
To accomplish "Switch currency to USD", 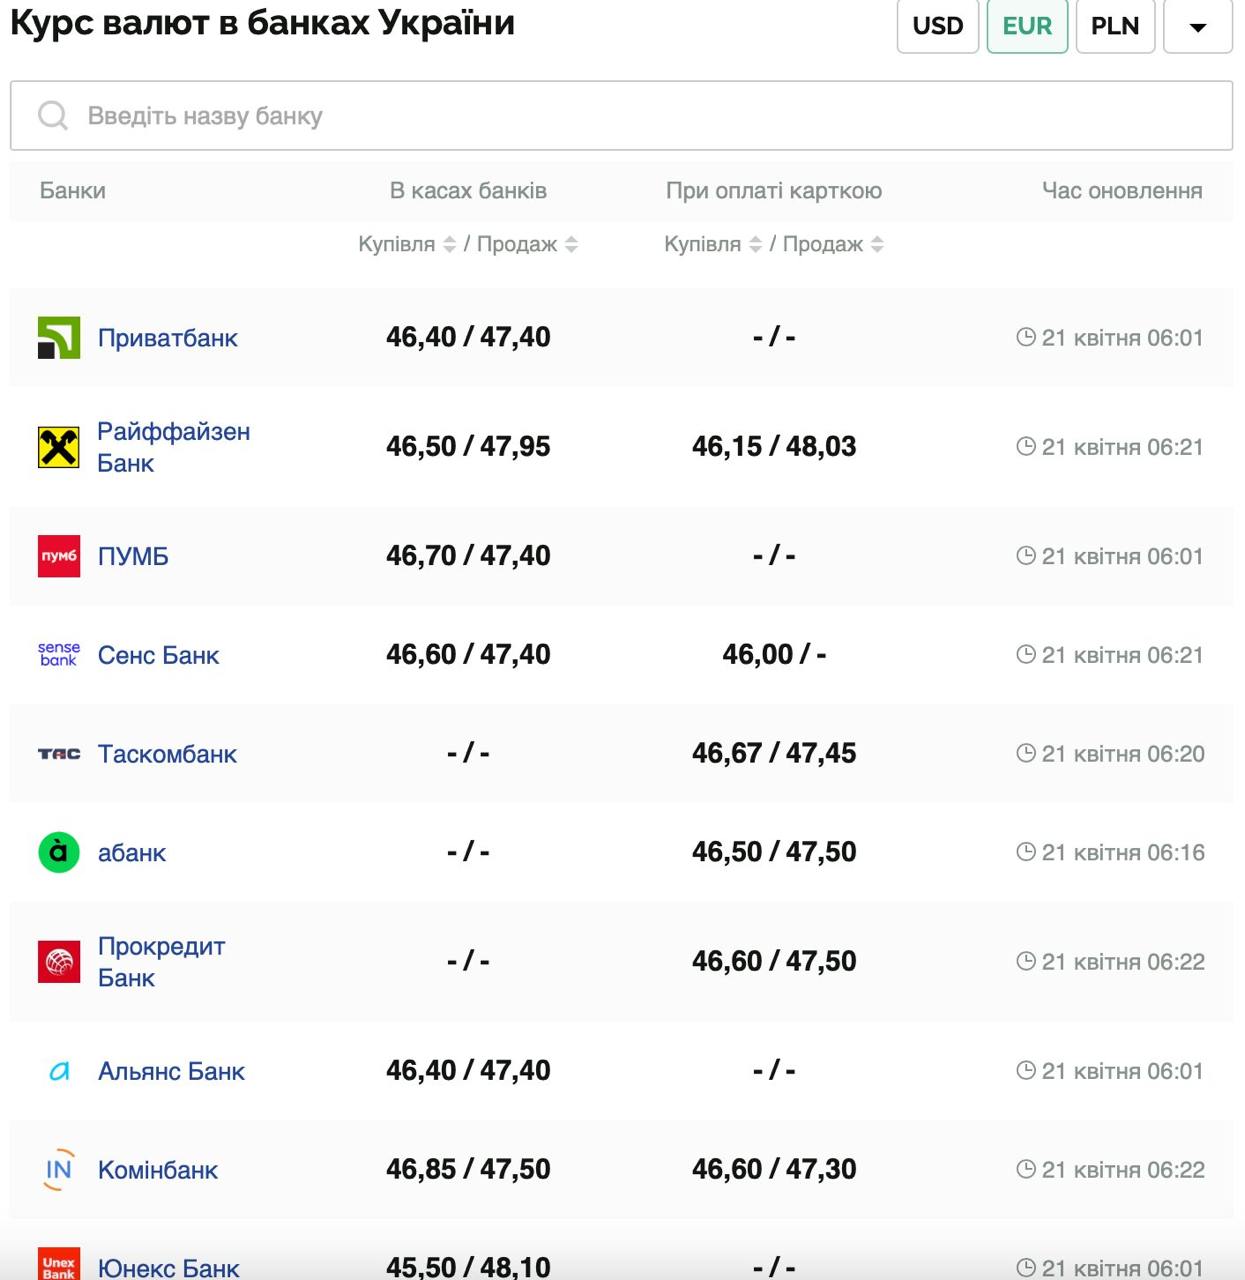I will click(937, 26).
